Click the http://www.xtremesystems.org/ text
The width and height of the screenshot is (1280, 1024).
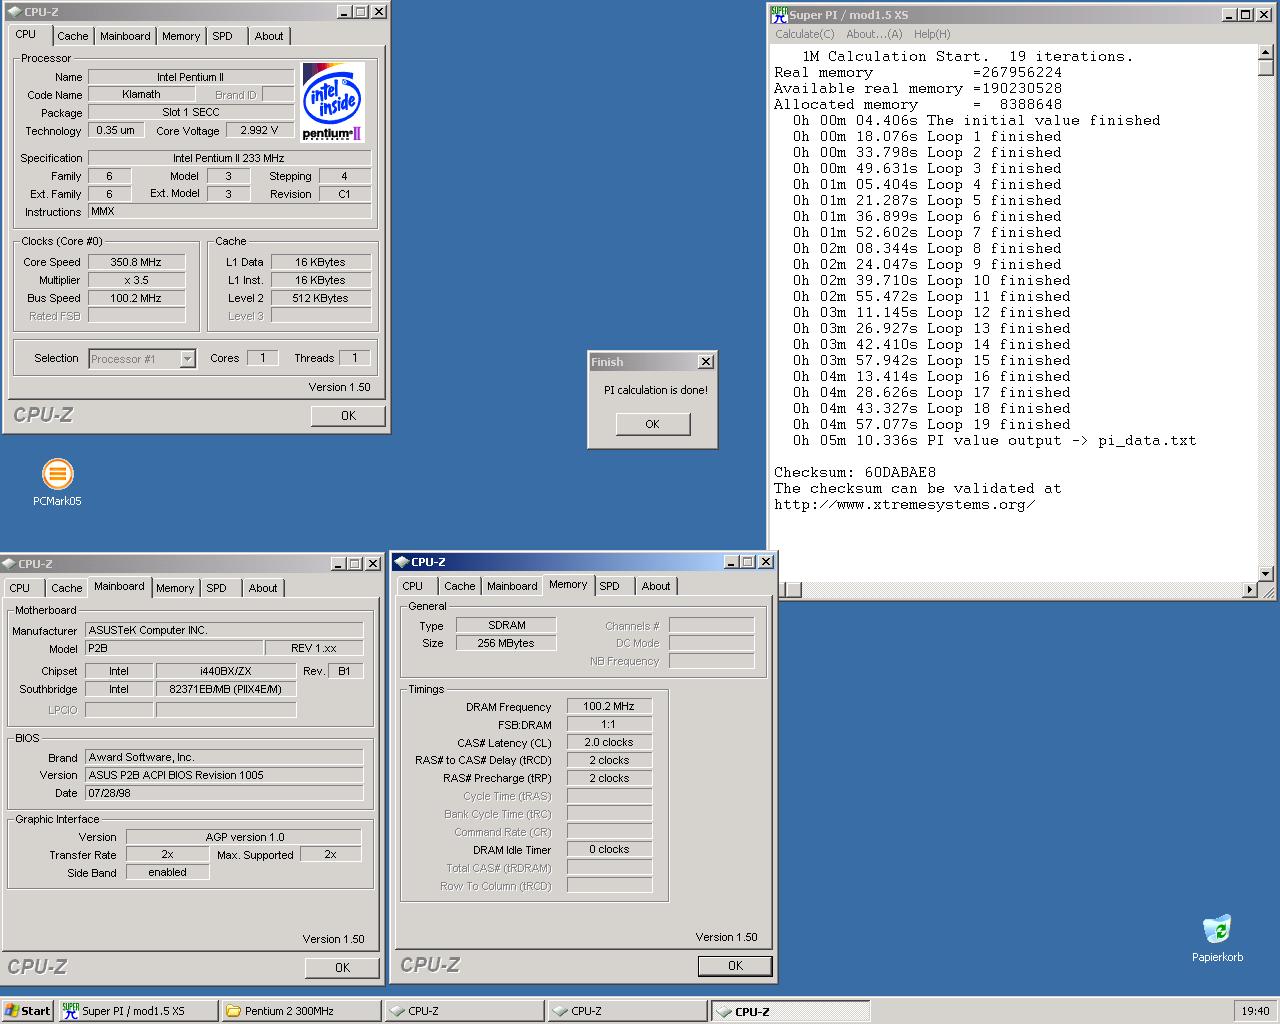[905, 504]
